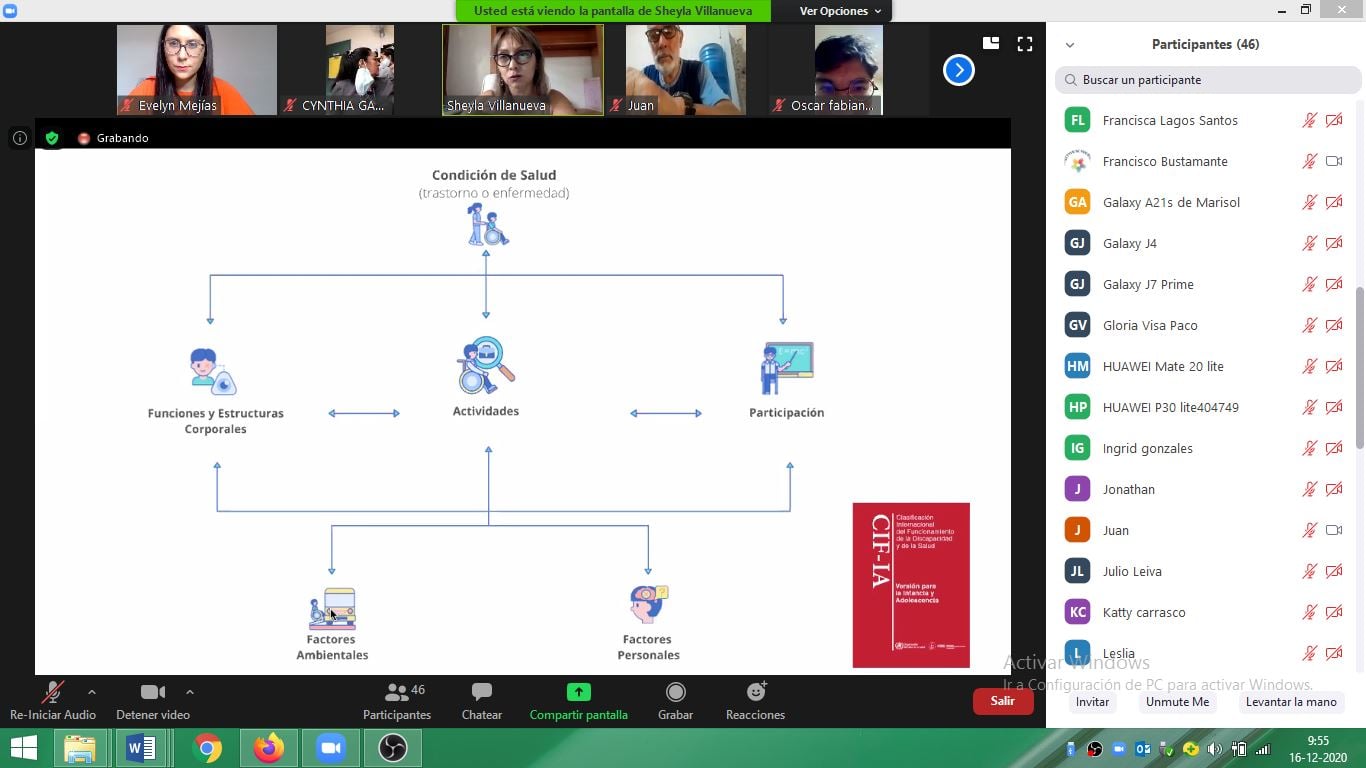Show next video thumbnails with arrow
Screen dimensions: 1366x768
(x=958, y=70)
